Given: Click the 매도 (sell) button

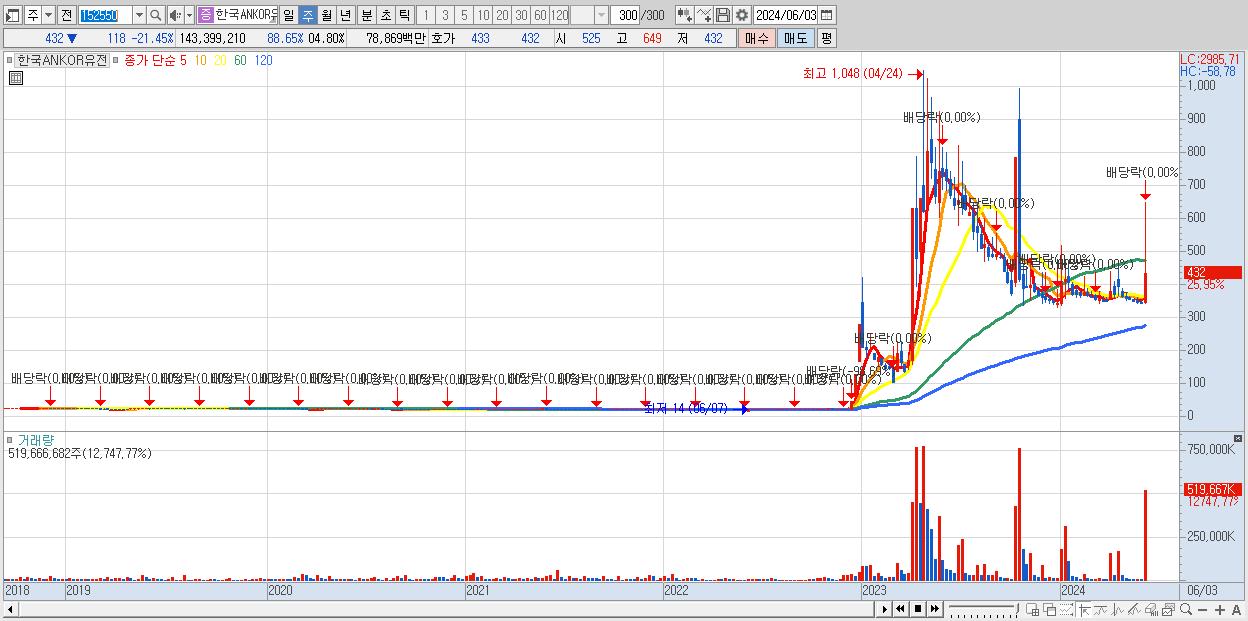Looking at the screenshot, I should tap(795, 38).
